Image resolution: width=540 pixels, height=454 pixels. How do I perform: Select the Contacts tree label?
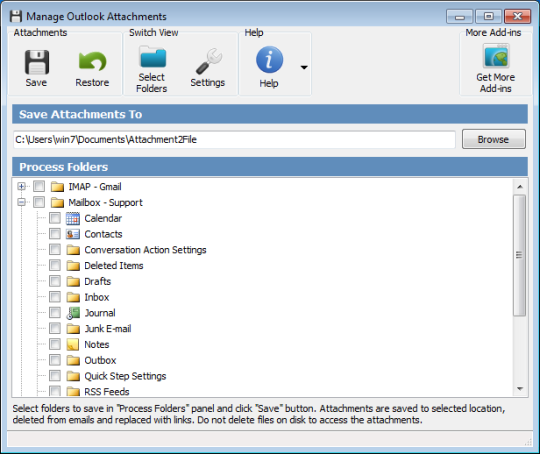[103, 234]
